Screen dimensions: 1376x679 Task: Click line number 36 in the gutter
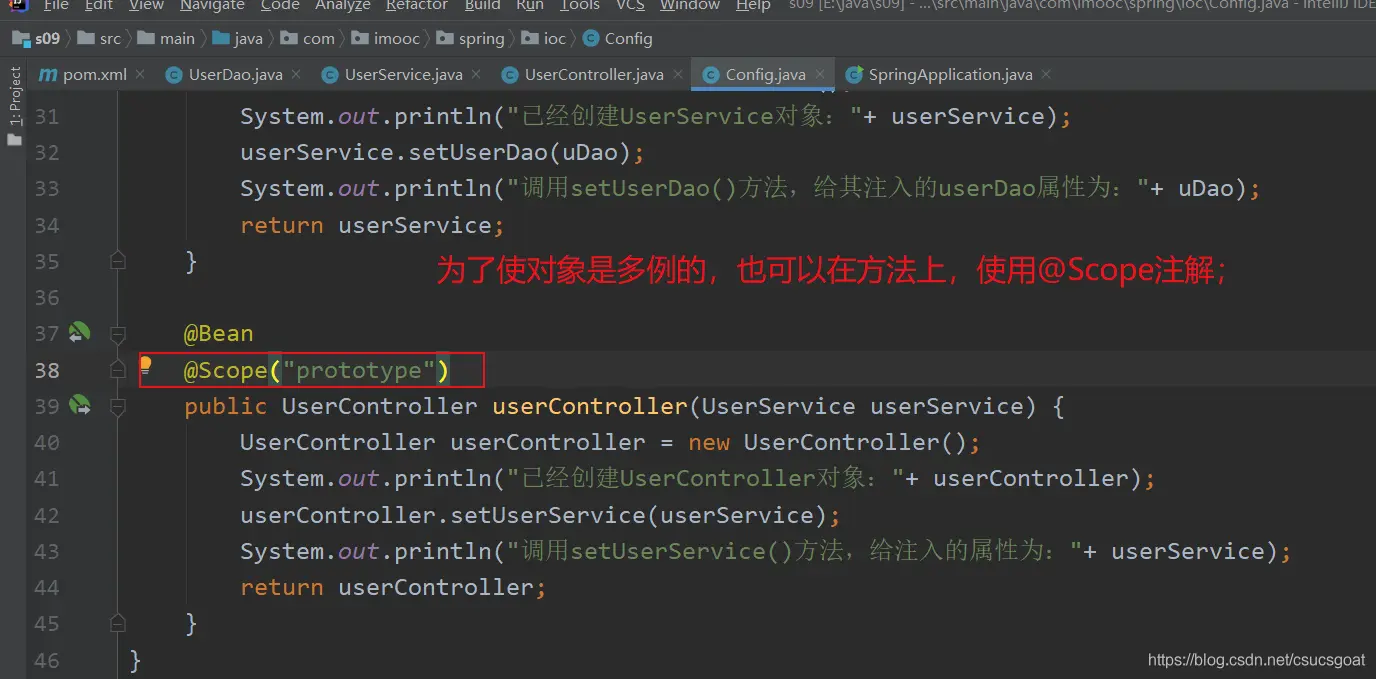coord(47,297)
